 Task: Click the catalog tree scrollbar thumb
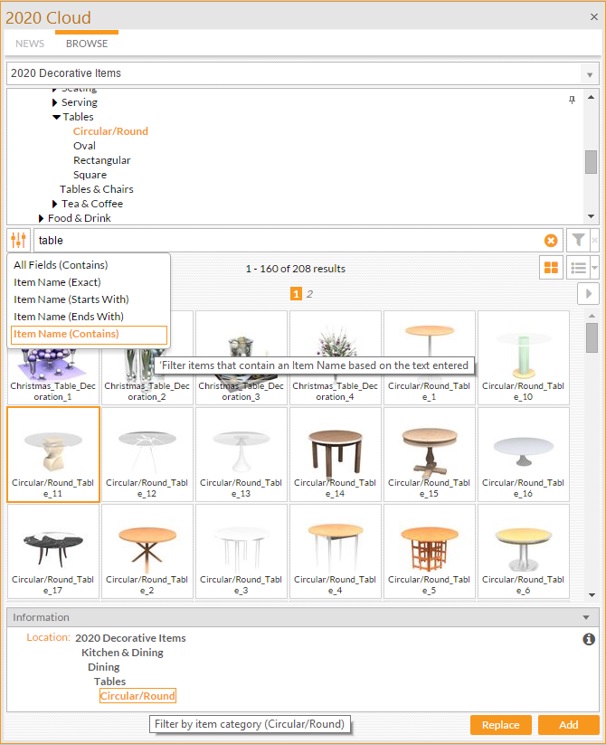591,162
